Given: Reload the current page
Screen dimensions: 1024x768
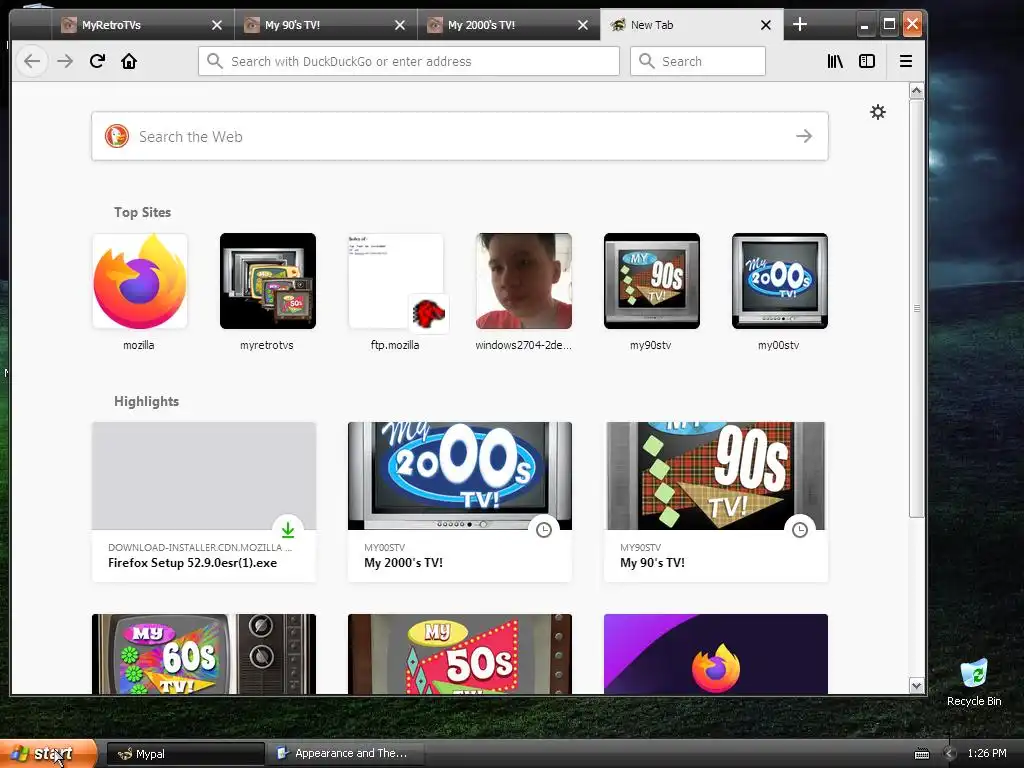Looking at the screenshot, I should click(x=97, y=61).
